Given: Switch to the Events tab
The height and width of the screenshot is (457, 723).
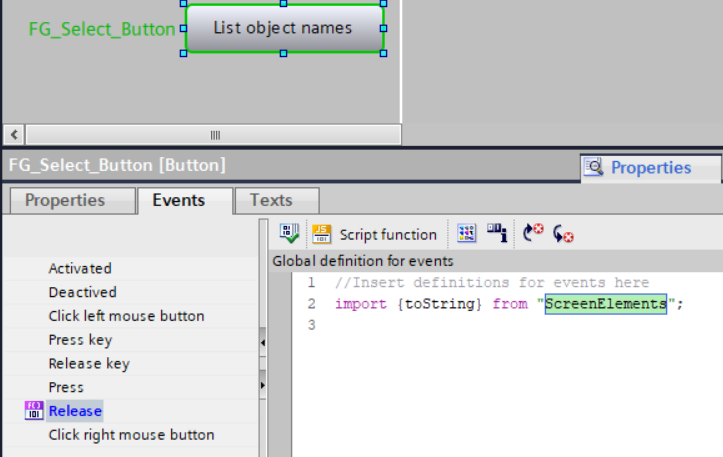Looking at the screenshot, I should tap(184, 201).
